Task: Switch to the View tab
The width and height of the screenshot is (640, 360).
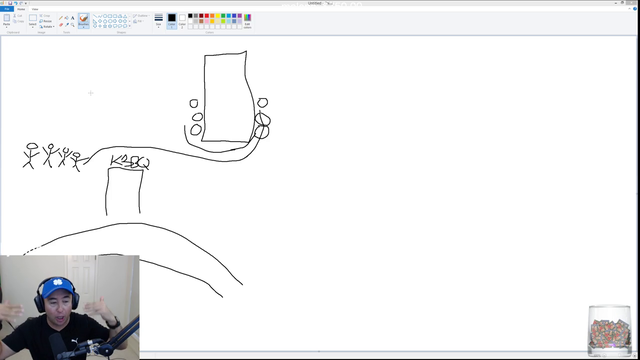Action: tap(35, 9)
